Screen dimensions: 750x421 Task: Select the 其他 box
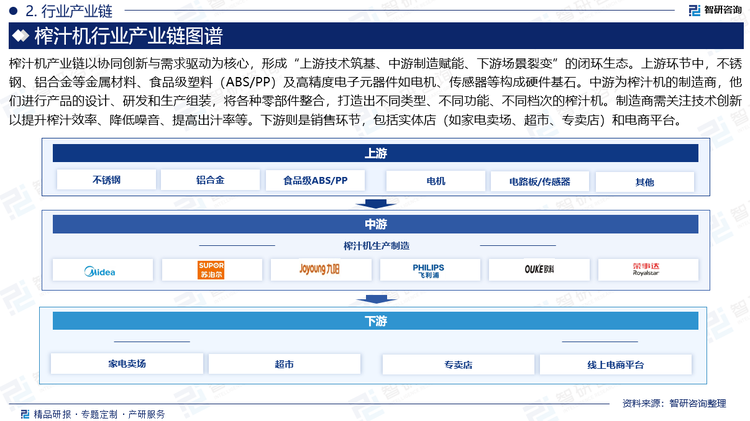pyautogui.click(x=645, y=182)
